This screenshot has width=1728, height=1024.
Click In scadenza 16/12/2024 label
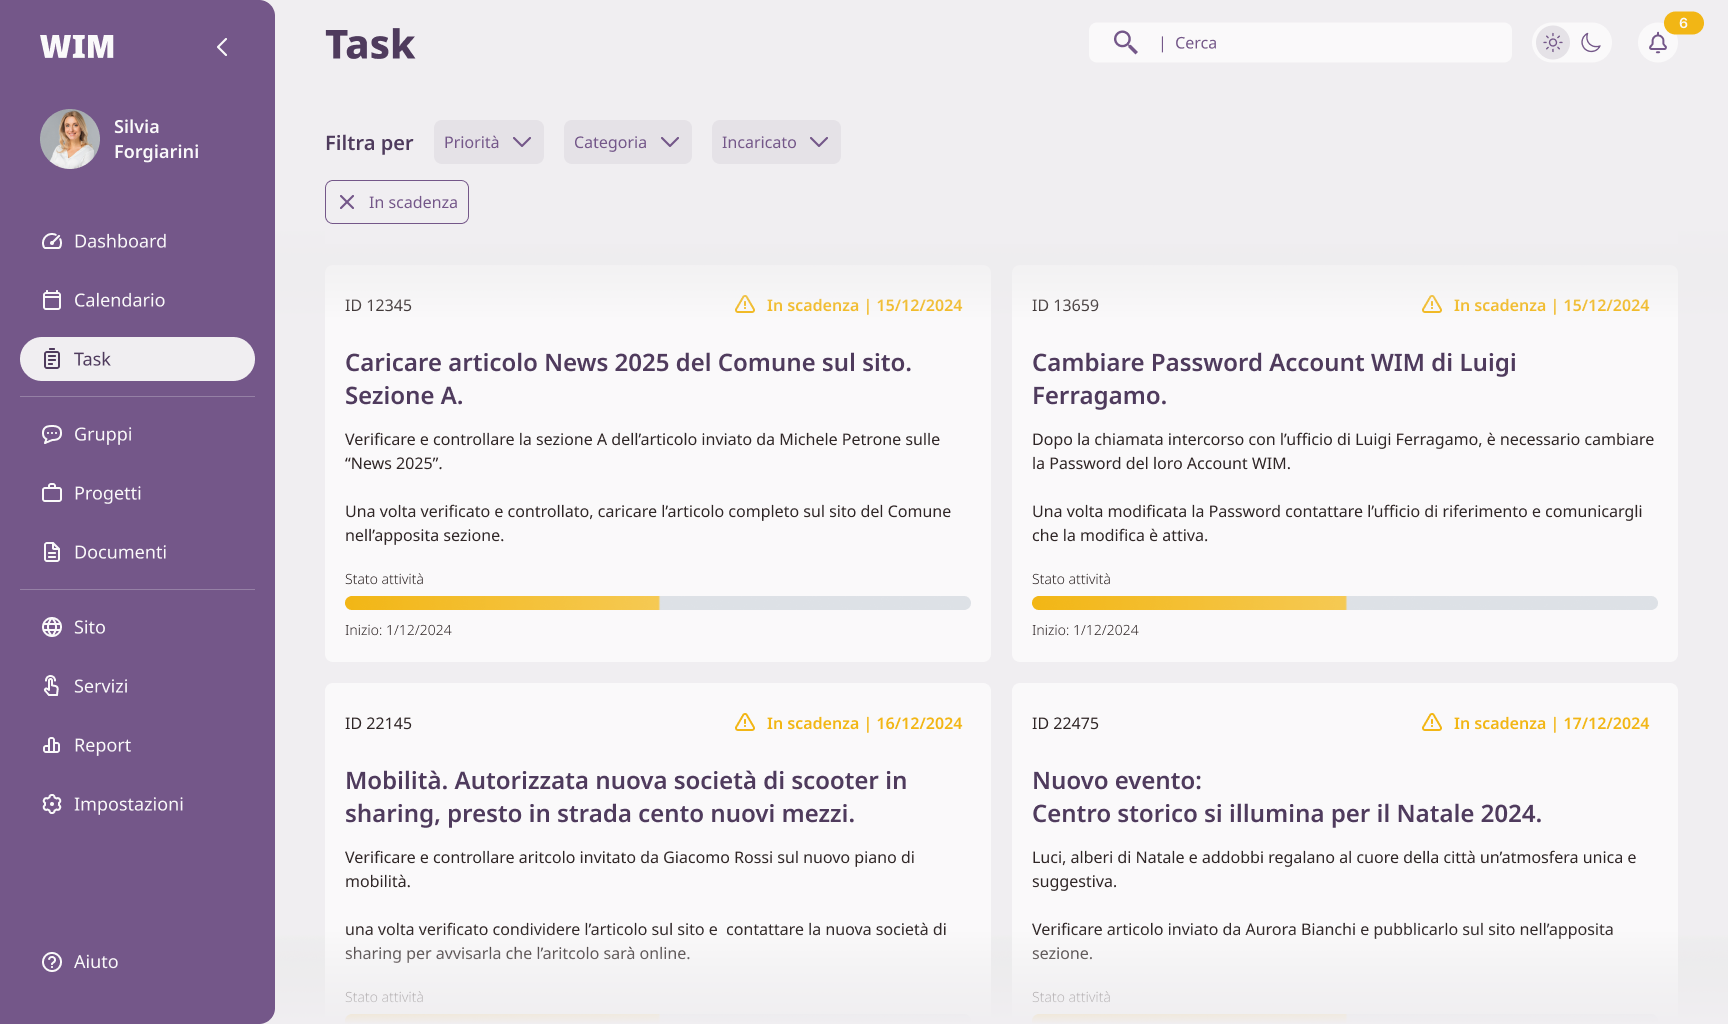tap(864, 723)
